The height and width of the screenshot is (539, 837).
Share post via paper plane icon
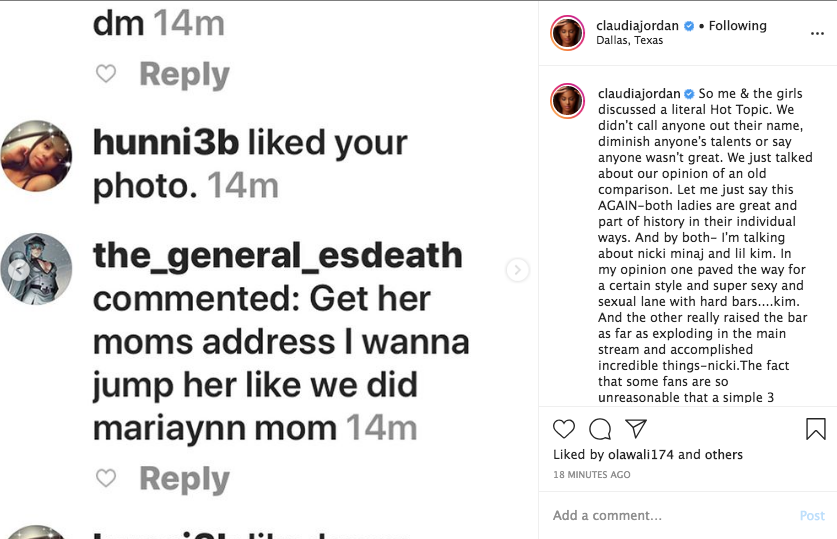click(x=635, y=429)
